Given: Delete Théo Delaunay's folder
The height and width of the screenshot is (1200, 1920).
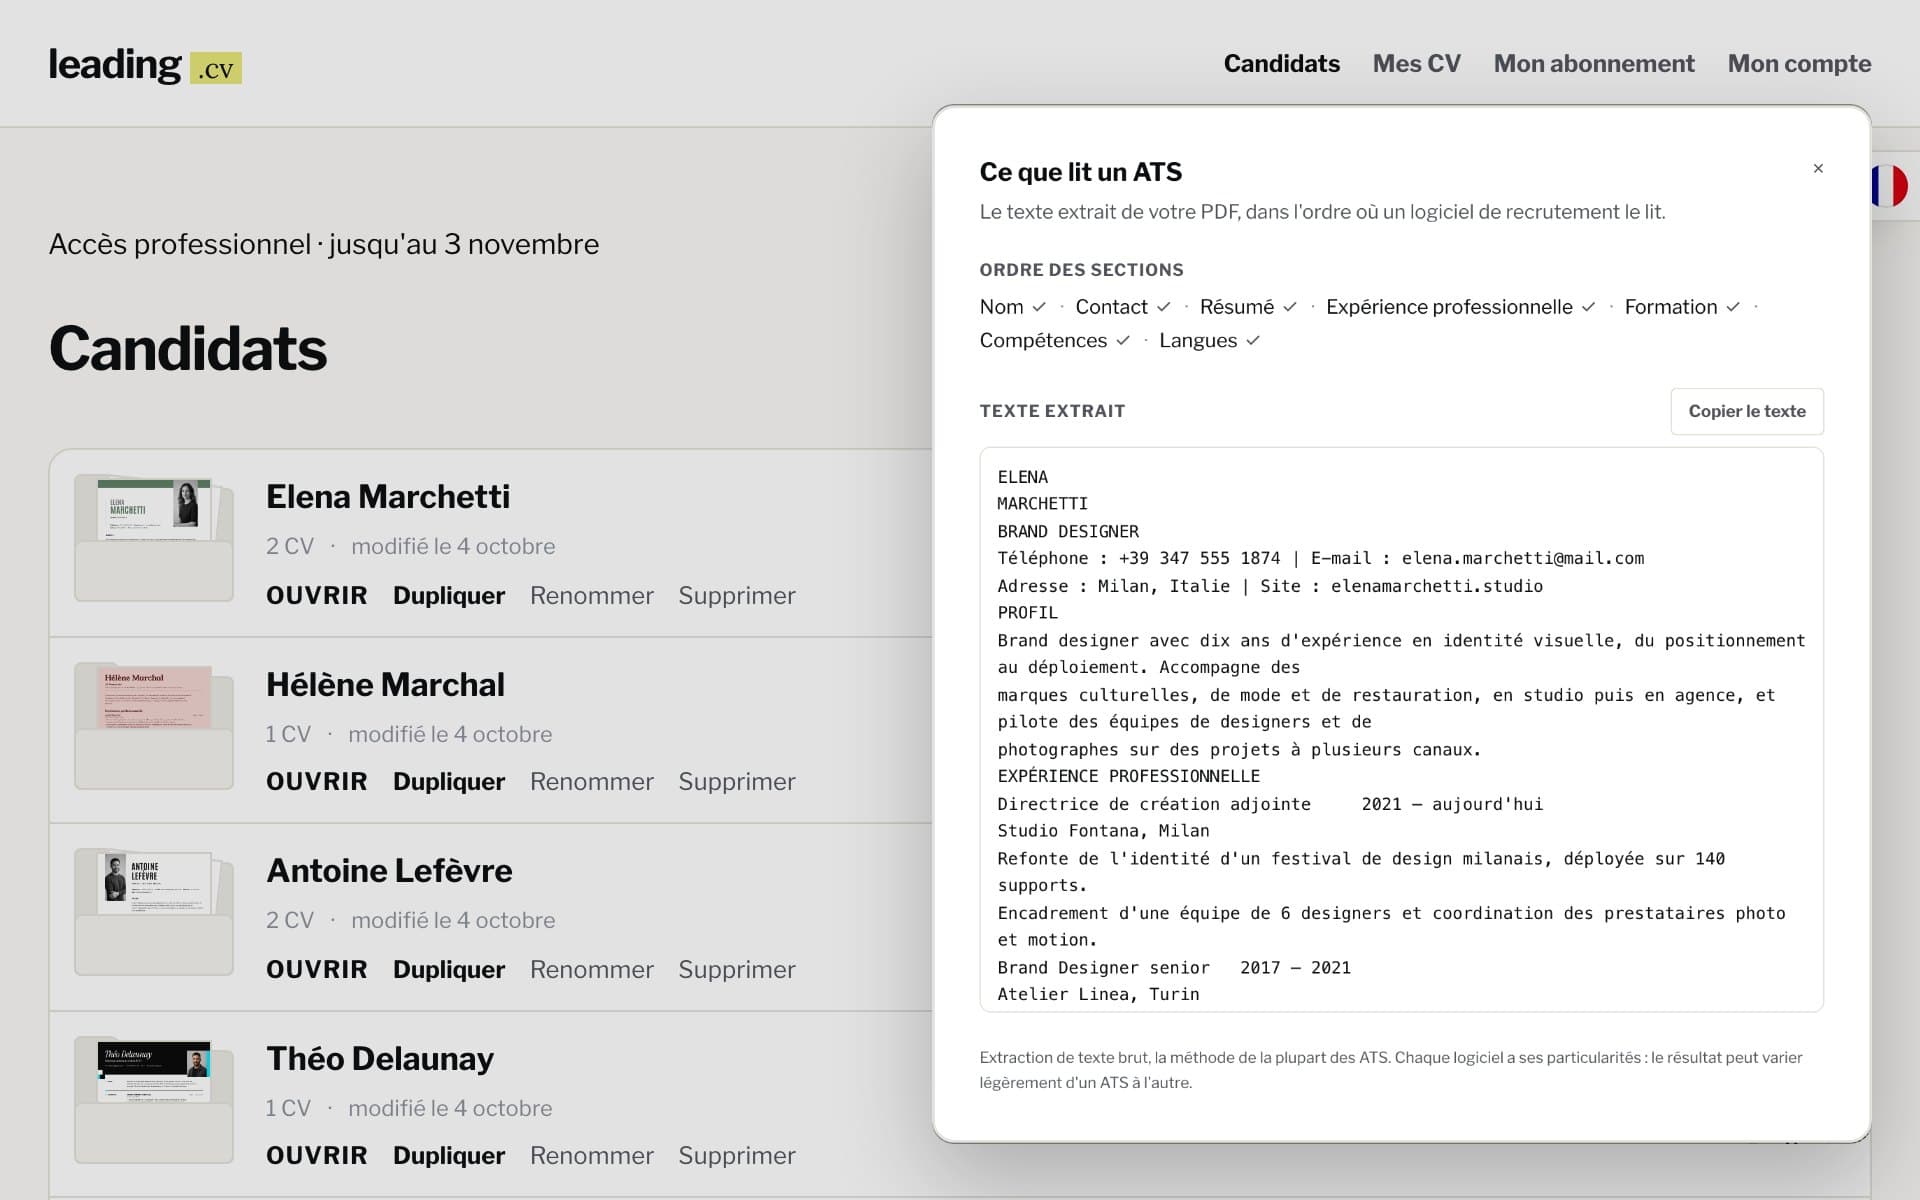Looking at the screenshot, I should click(x=737, y=1155).
